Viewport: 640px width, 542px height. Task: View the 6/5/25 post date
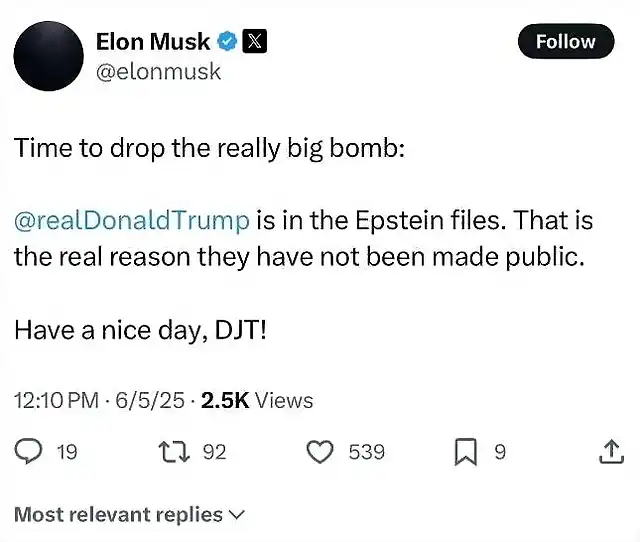pos(150,400)
